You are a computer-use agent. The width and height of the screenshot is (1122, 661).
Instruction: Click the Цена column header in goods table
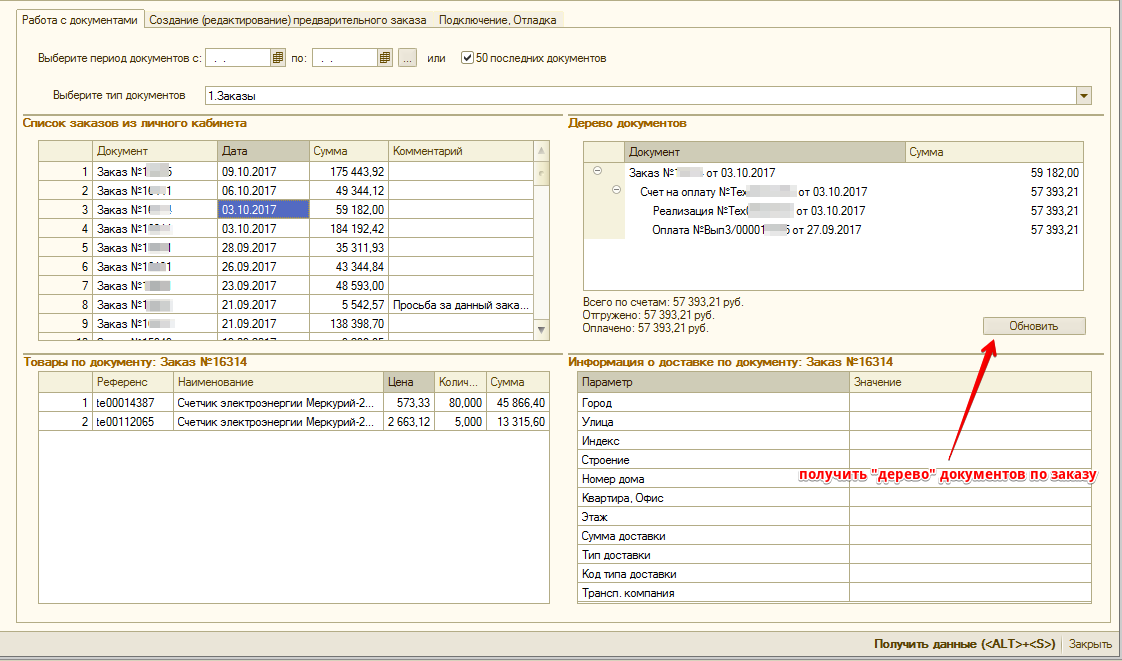click(408, 382)
